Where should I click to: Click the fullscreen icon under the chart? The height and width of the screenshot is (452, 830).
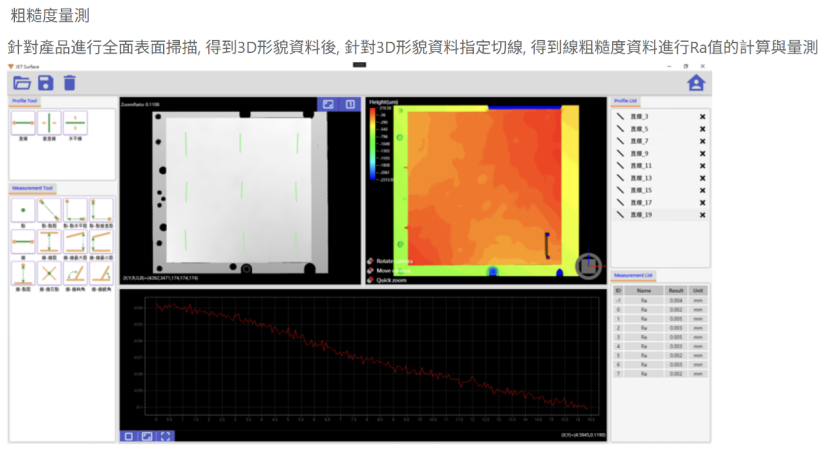click(x=166, y=436)
